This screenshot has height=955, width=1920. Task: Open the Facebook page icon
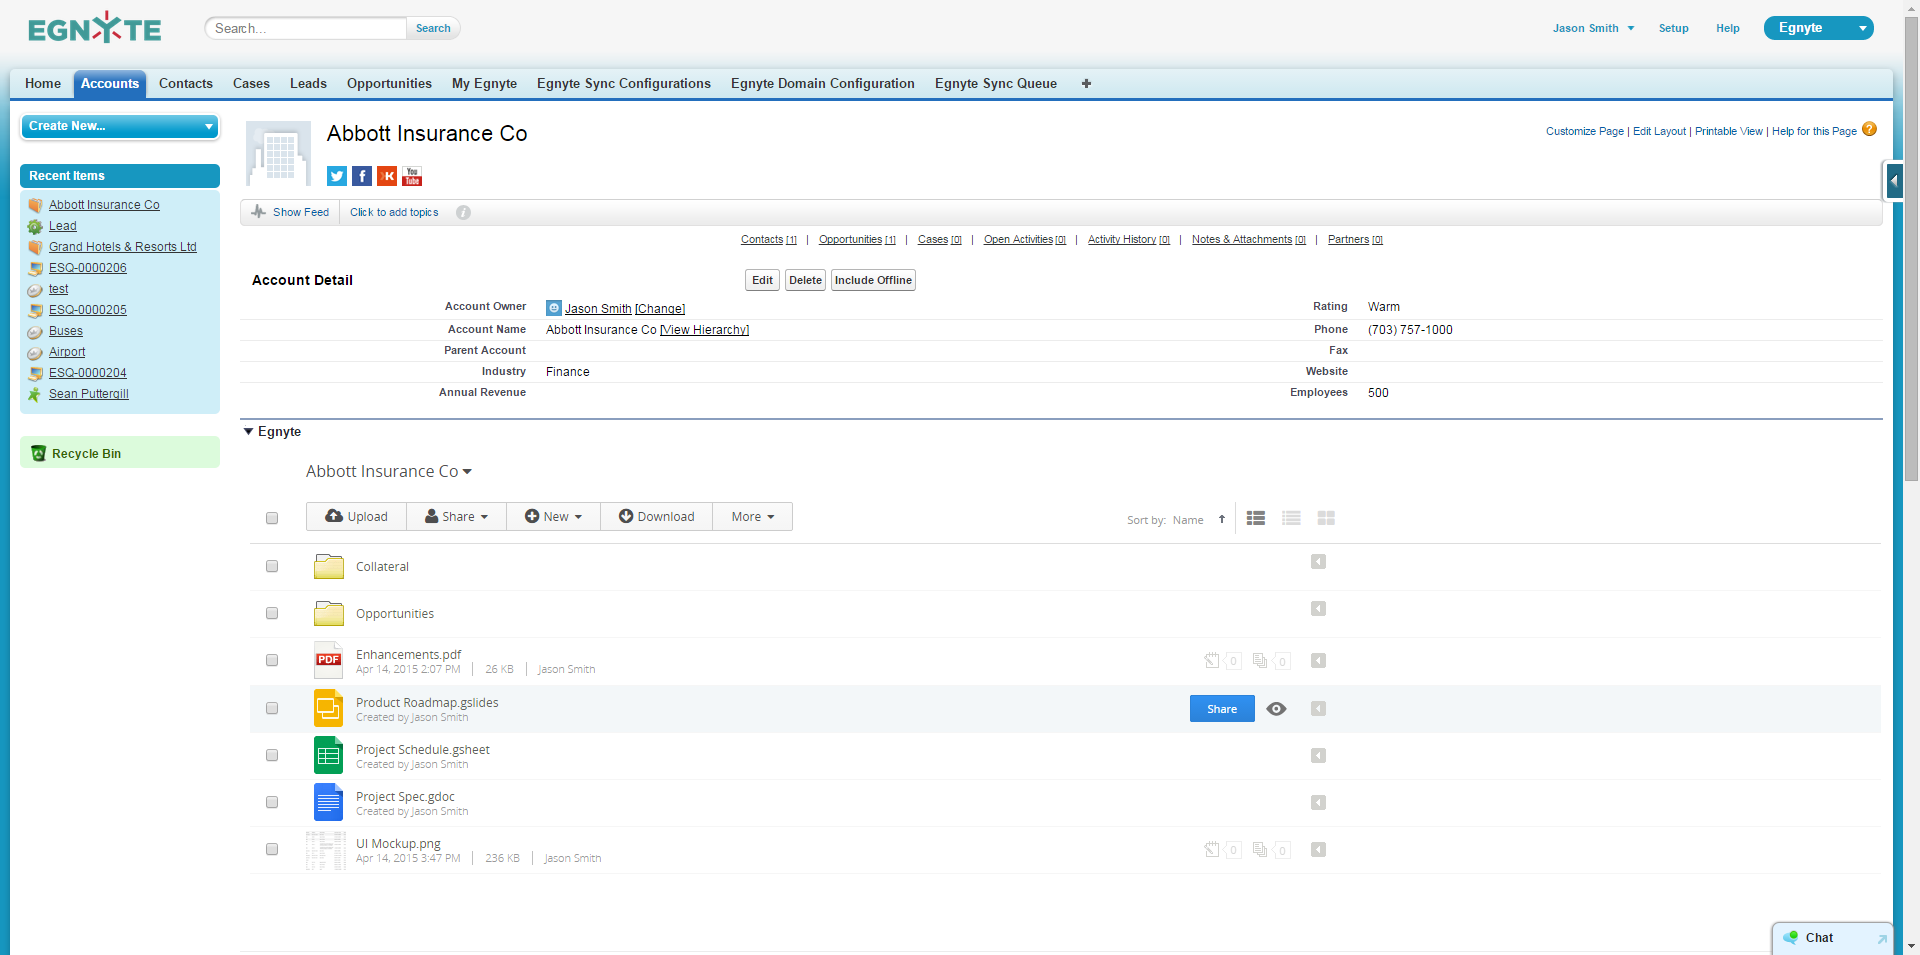tap(361, 176)
